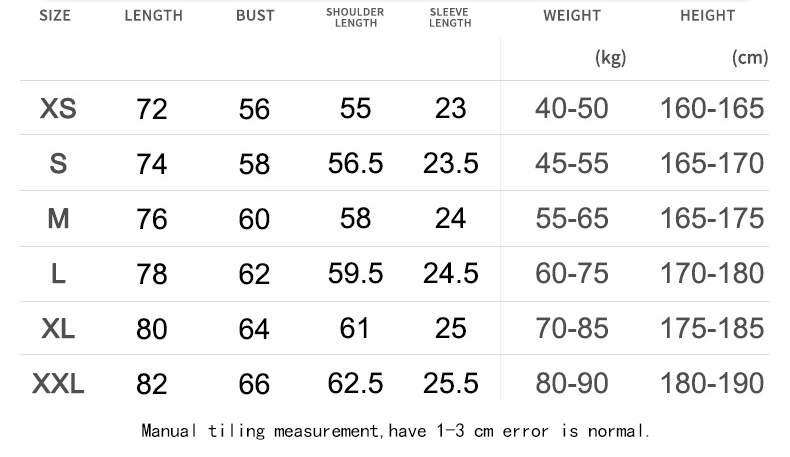Click the SLEEVE LENGTH header
Image resolution: width=790 pixels, height=457 pixels.
tap(450, 17)
